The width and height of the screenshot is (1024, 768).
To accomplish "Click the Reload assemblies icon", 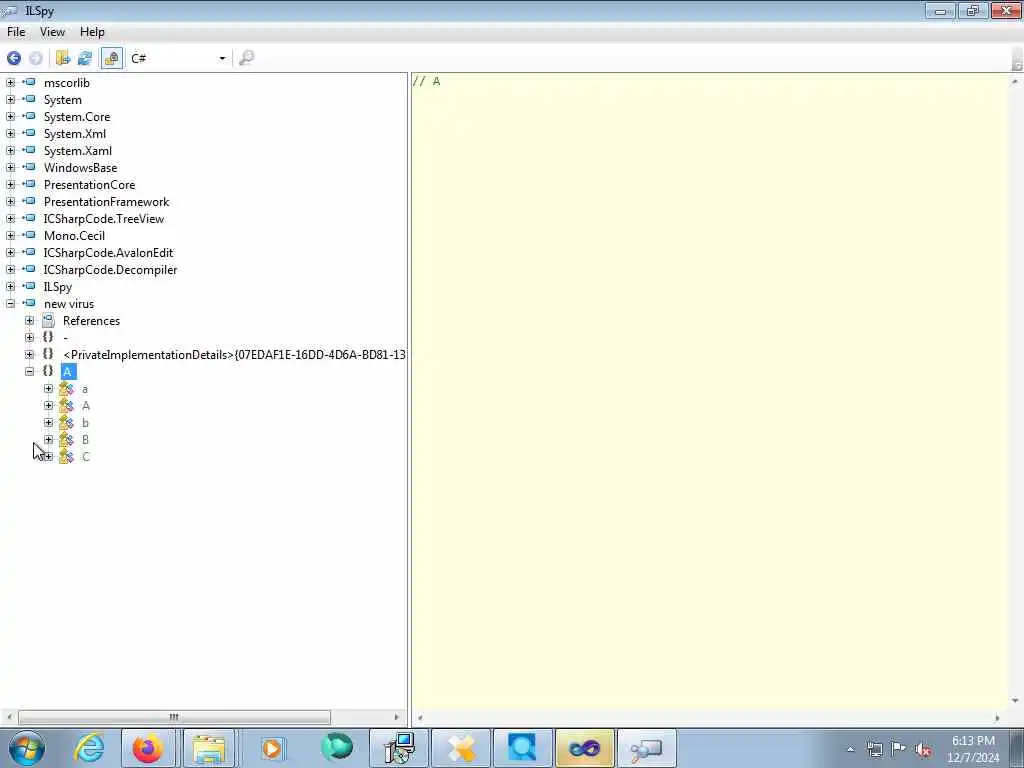I will click(85, 58).
